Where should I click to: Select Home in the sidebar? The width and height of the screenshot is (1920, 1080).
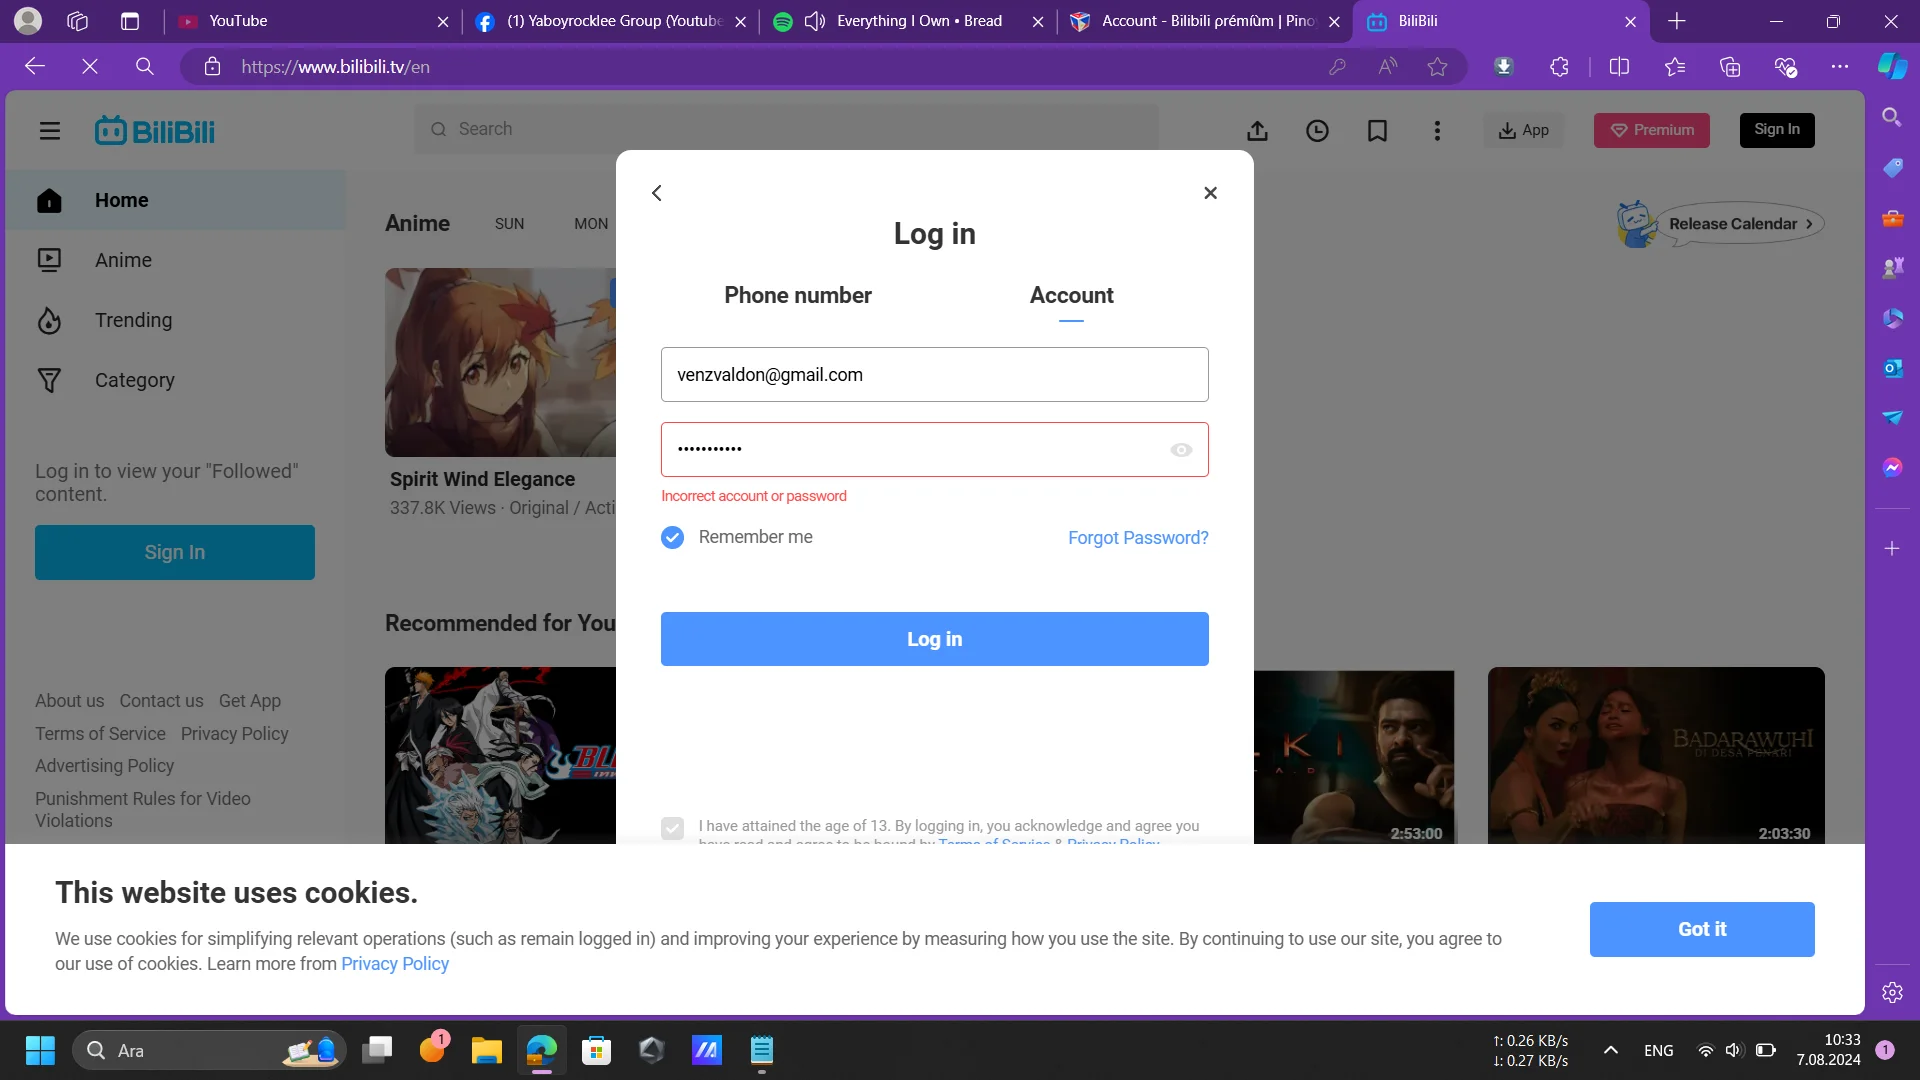[176, 200]
